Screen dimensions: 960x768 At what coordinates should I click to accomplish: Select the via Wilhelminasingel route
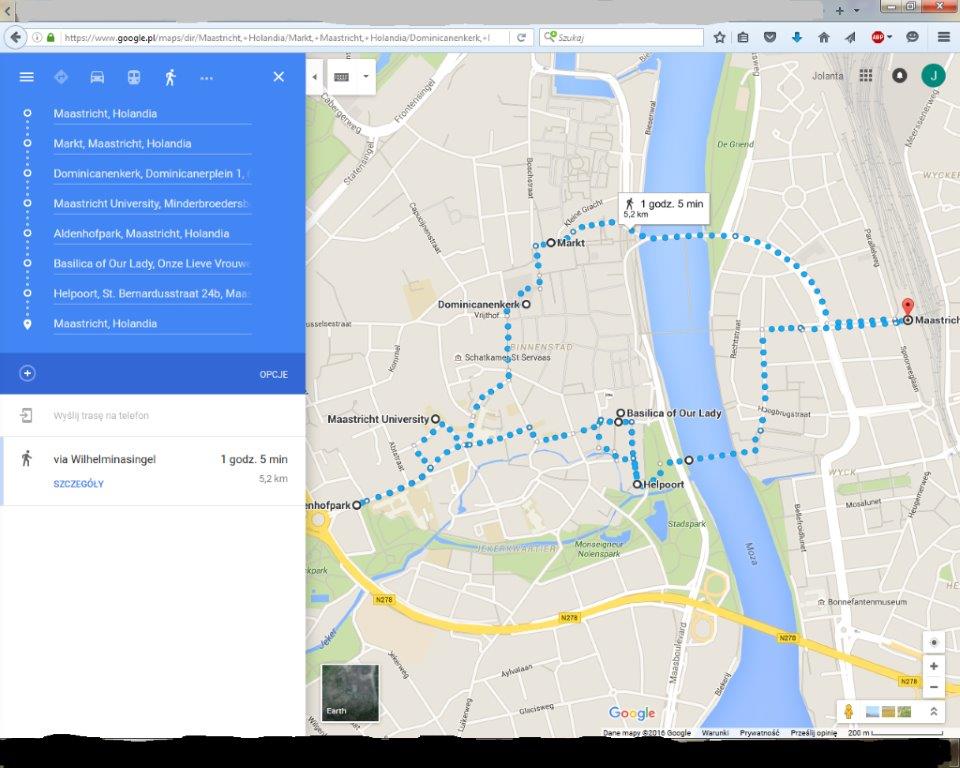[153, 470]
